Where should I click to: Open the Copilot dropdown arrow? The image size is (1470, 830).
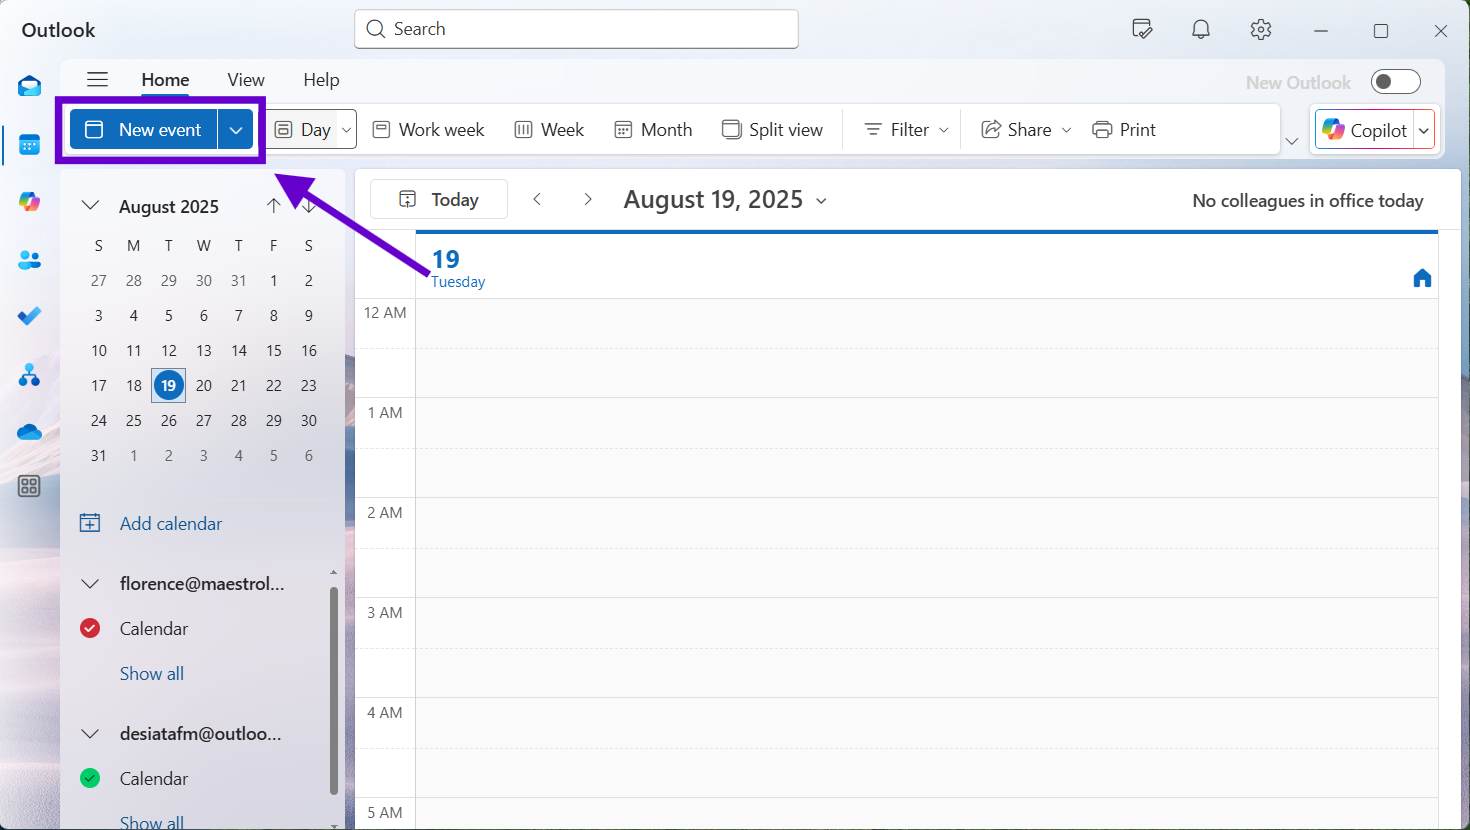pyautogui.click(x=1424, y=130)
